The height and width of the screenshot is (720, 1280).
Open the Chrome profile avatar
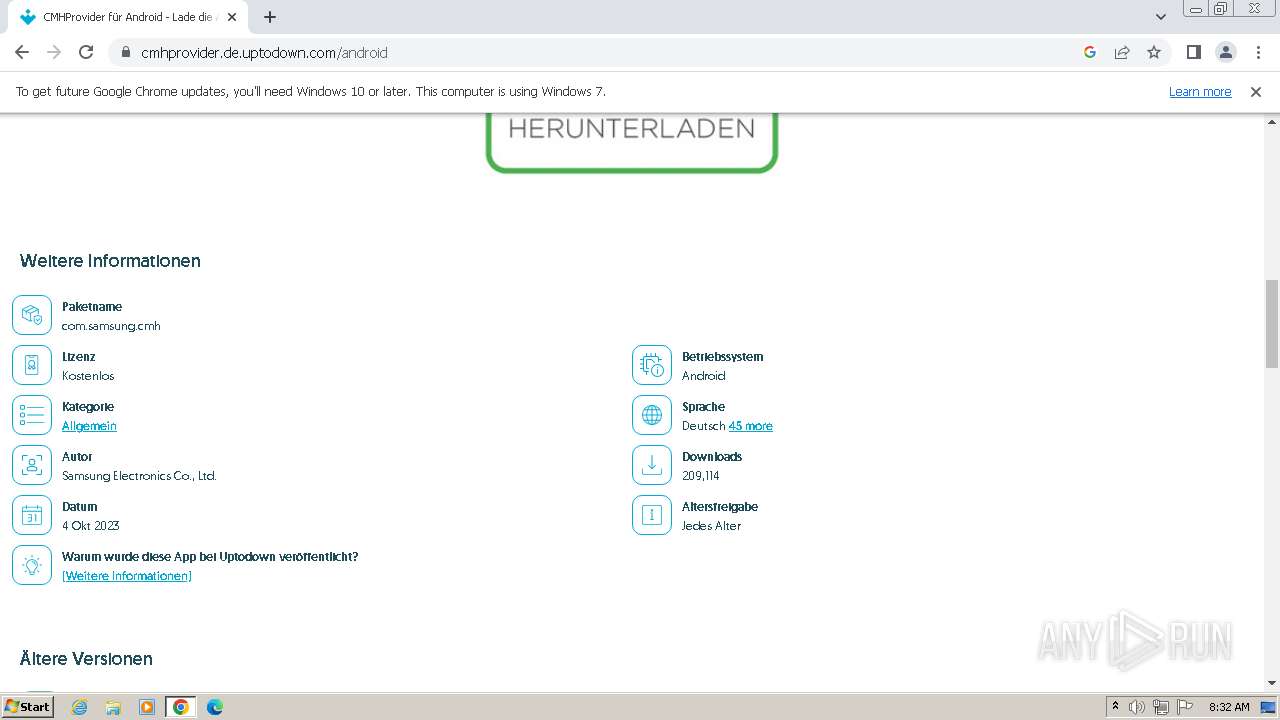[1225, 52]
